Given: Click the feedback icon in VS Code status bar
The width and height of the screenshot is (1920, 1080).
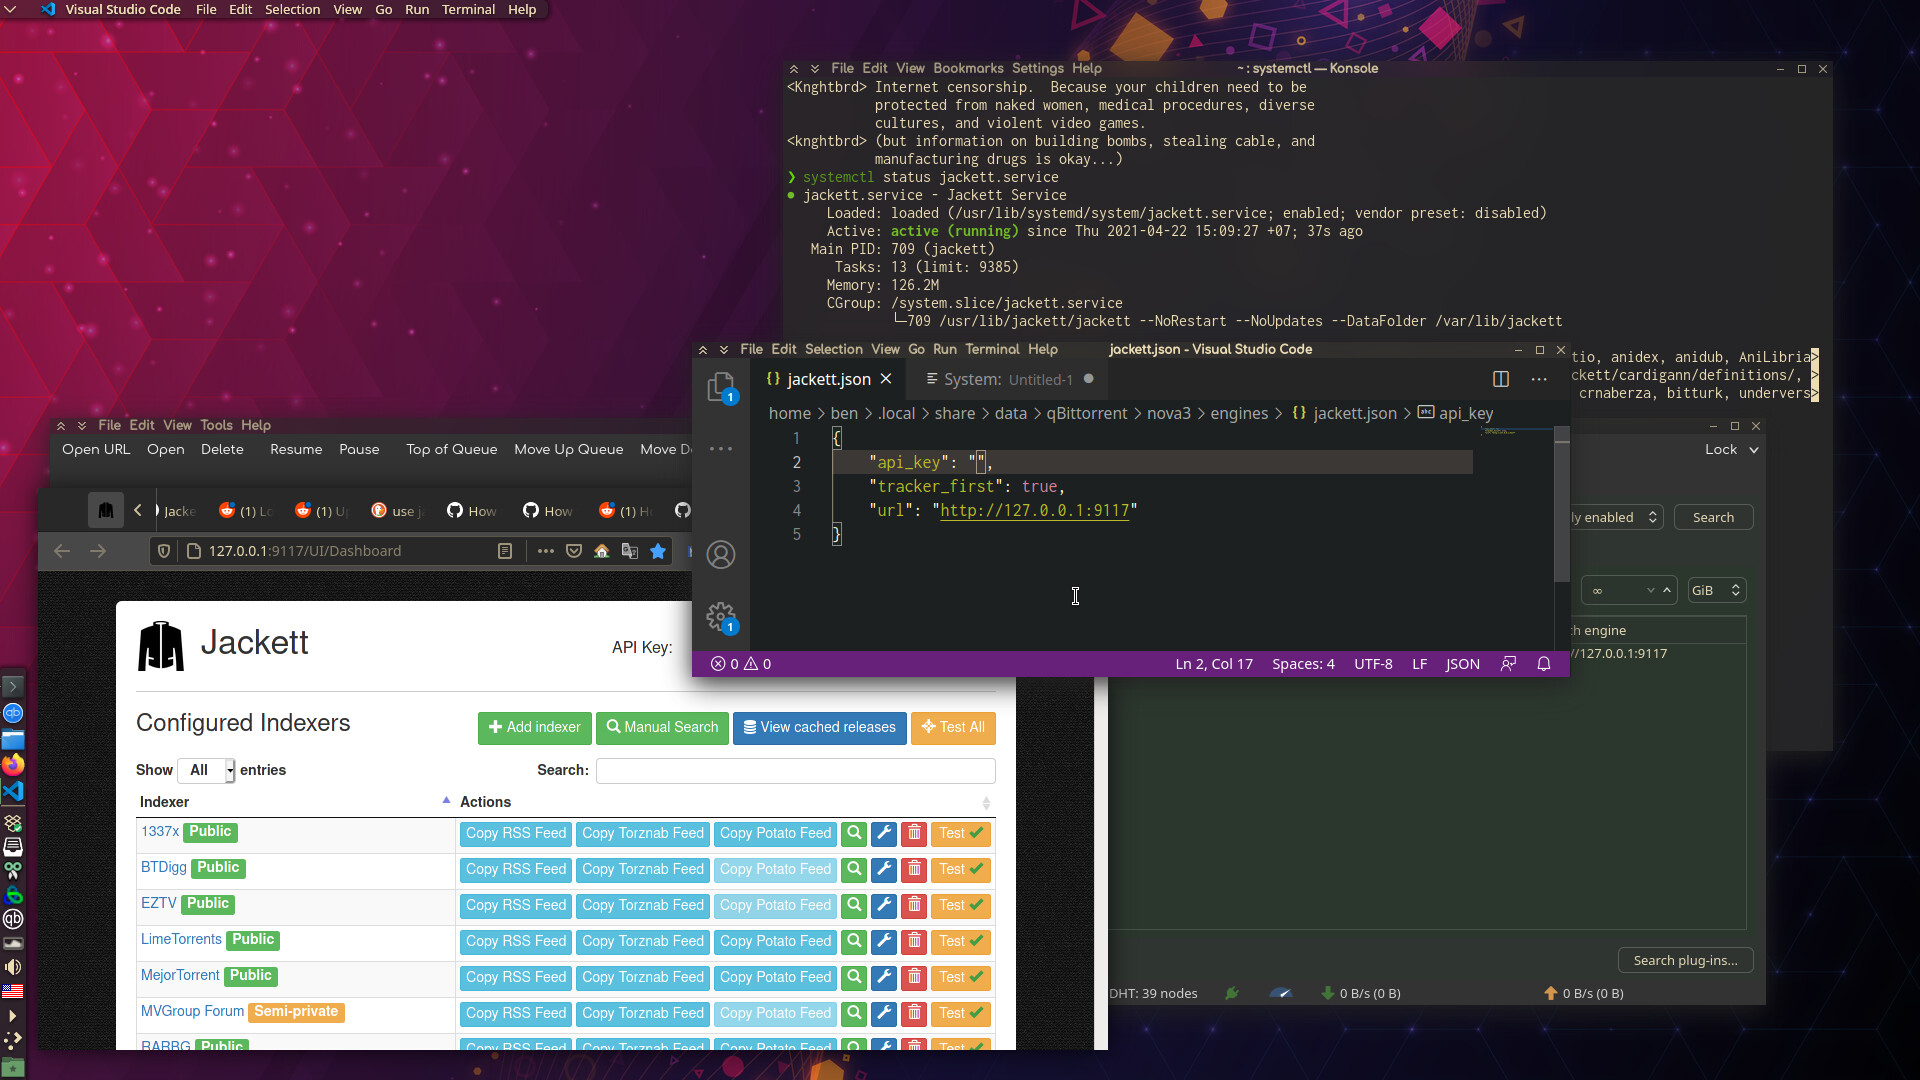Looking at the screenshot, I should pyautogui.click(x=1508, y=664).
